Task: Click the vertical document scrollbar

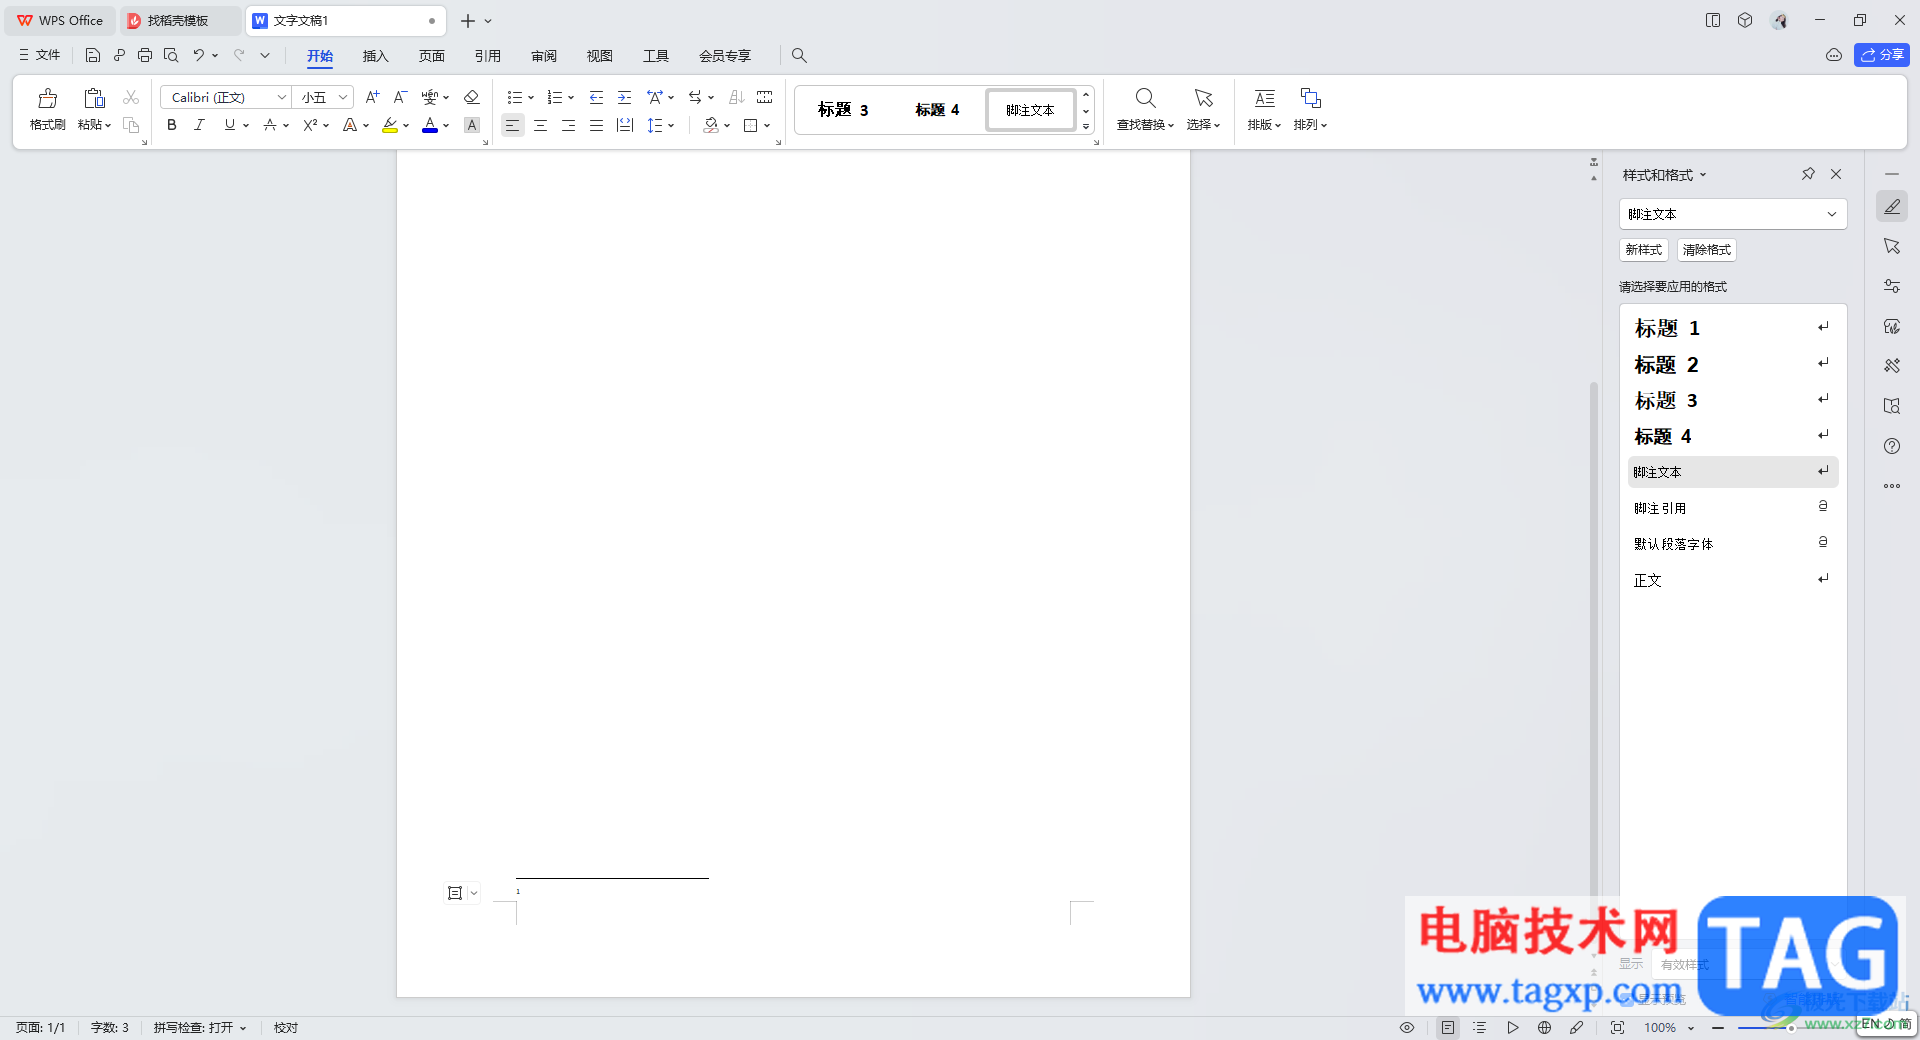Action: (1594, 640)
